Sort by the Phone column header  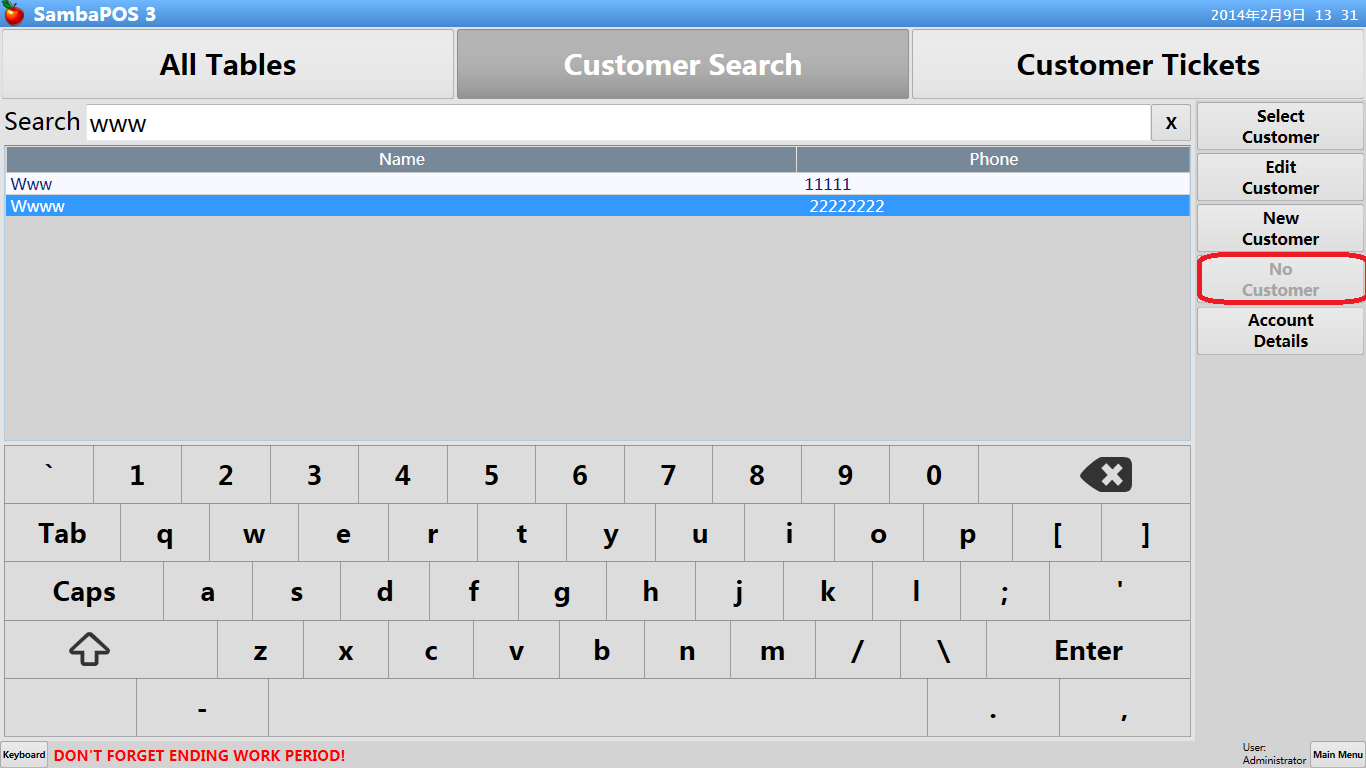click(x=993, y=159)
